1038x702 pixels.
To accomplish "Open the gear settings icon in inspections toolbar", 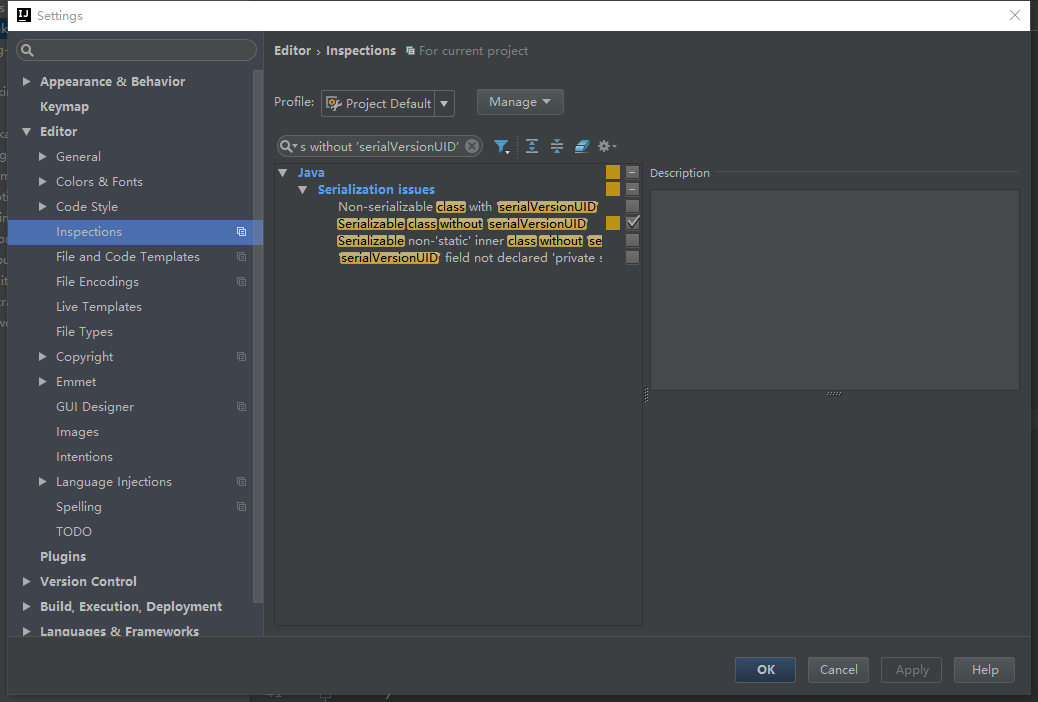I will point(606,146).
